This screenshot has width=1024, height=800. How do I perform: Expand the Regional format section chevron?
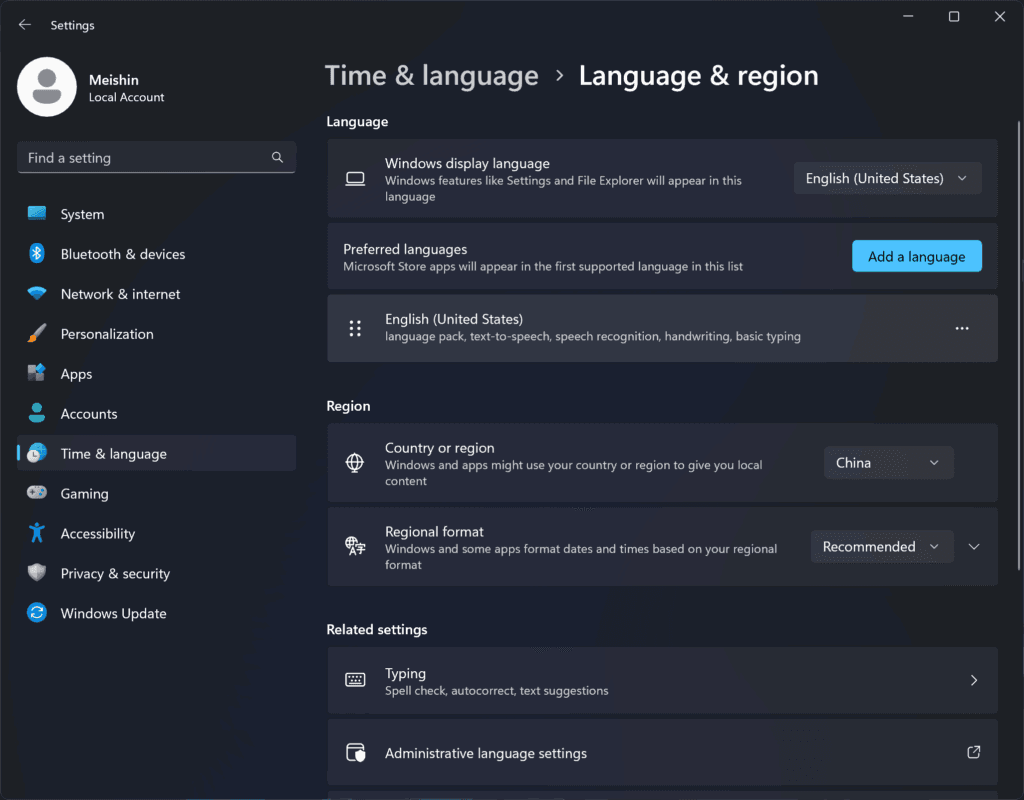pos(973,546)
